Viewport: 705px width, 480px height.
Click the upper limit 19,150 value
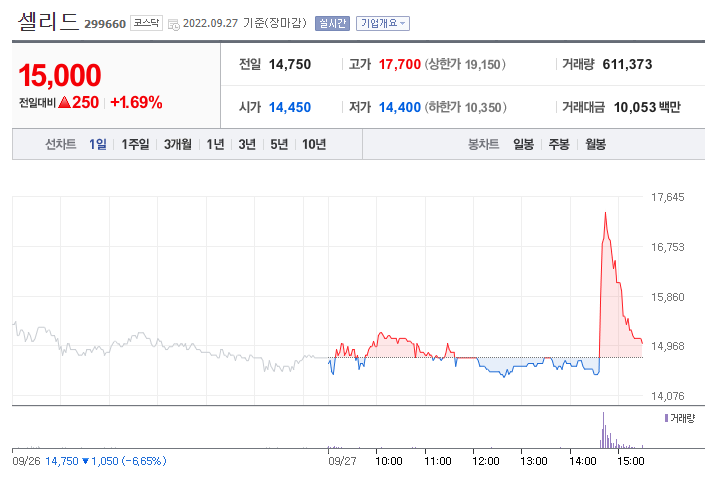point(482,65)
